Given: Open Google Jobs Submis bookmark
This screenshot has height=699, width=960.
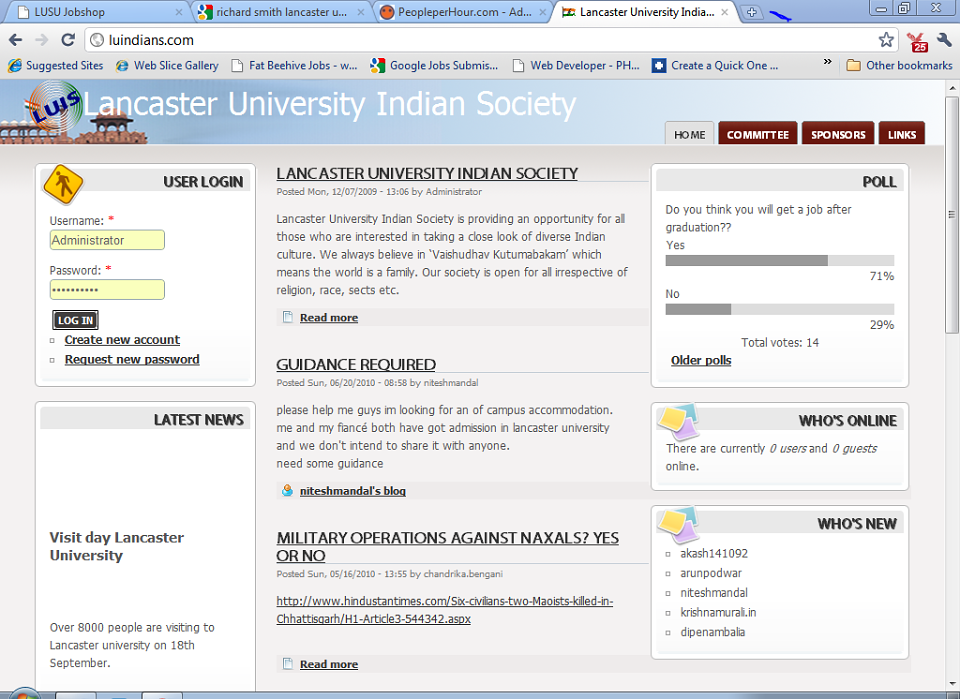Looking at the screenshot, I should [434, 65].
